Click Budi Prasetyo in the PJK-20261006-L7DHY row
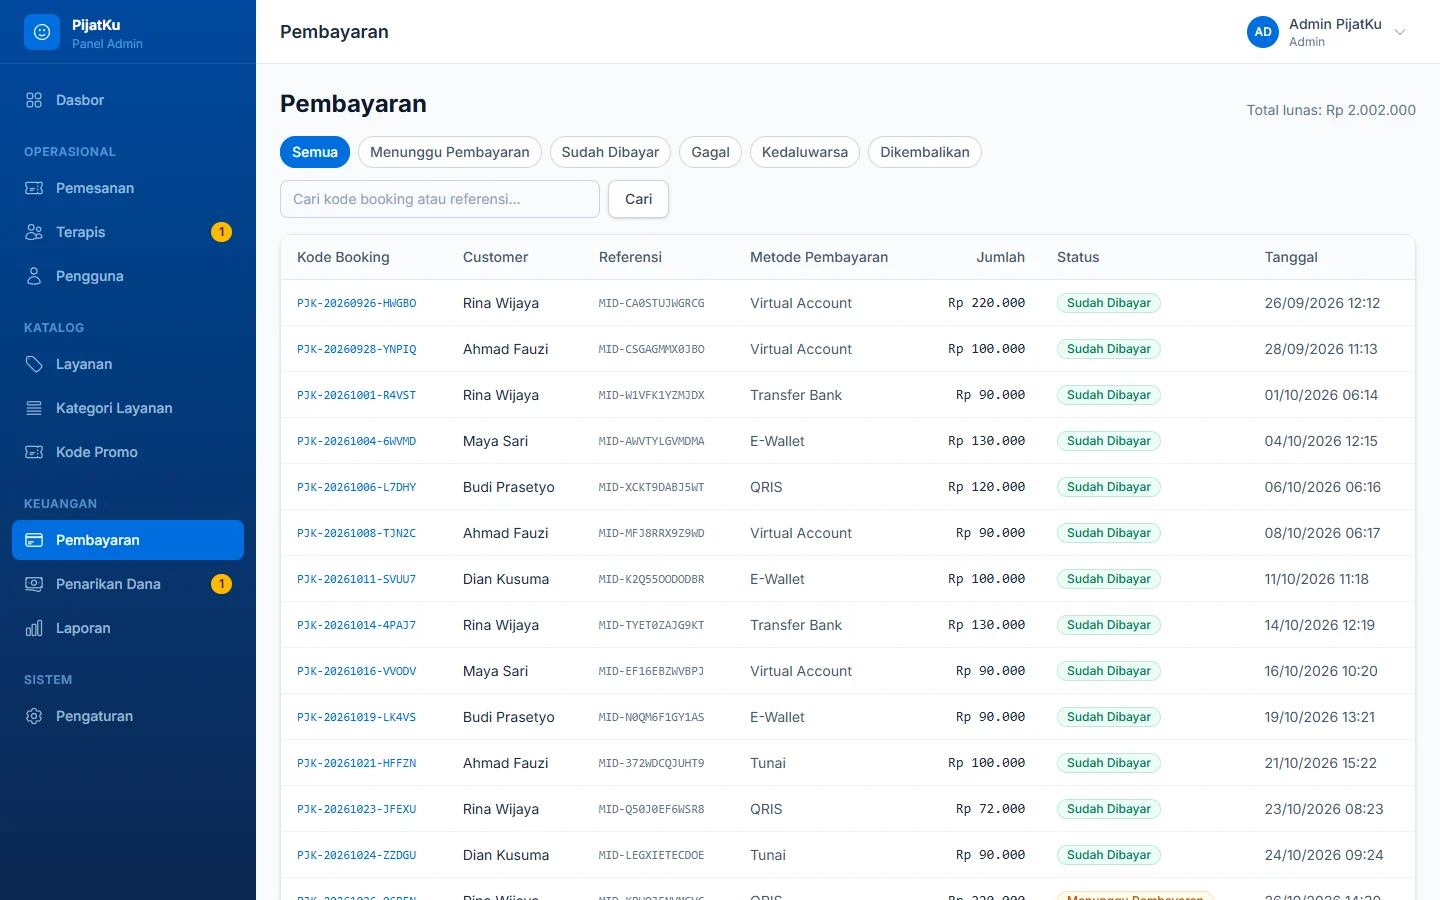Screen dimensions: 1440x900 point(509,487)
